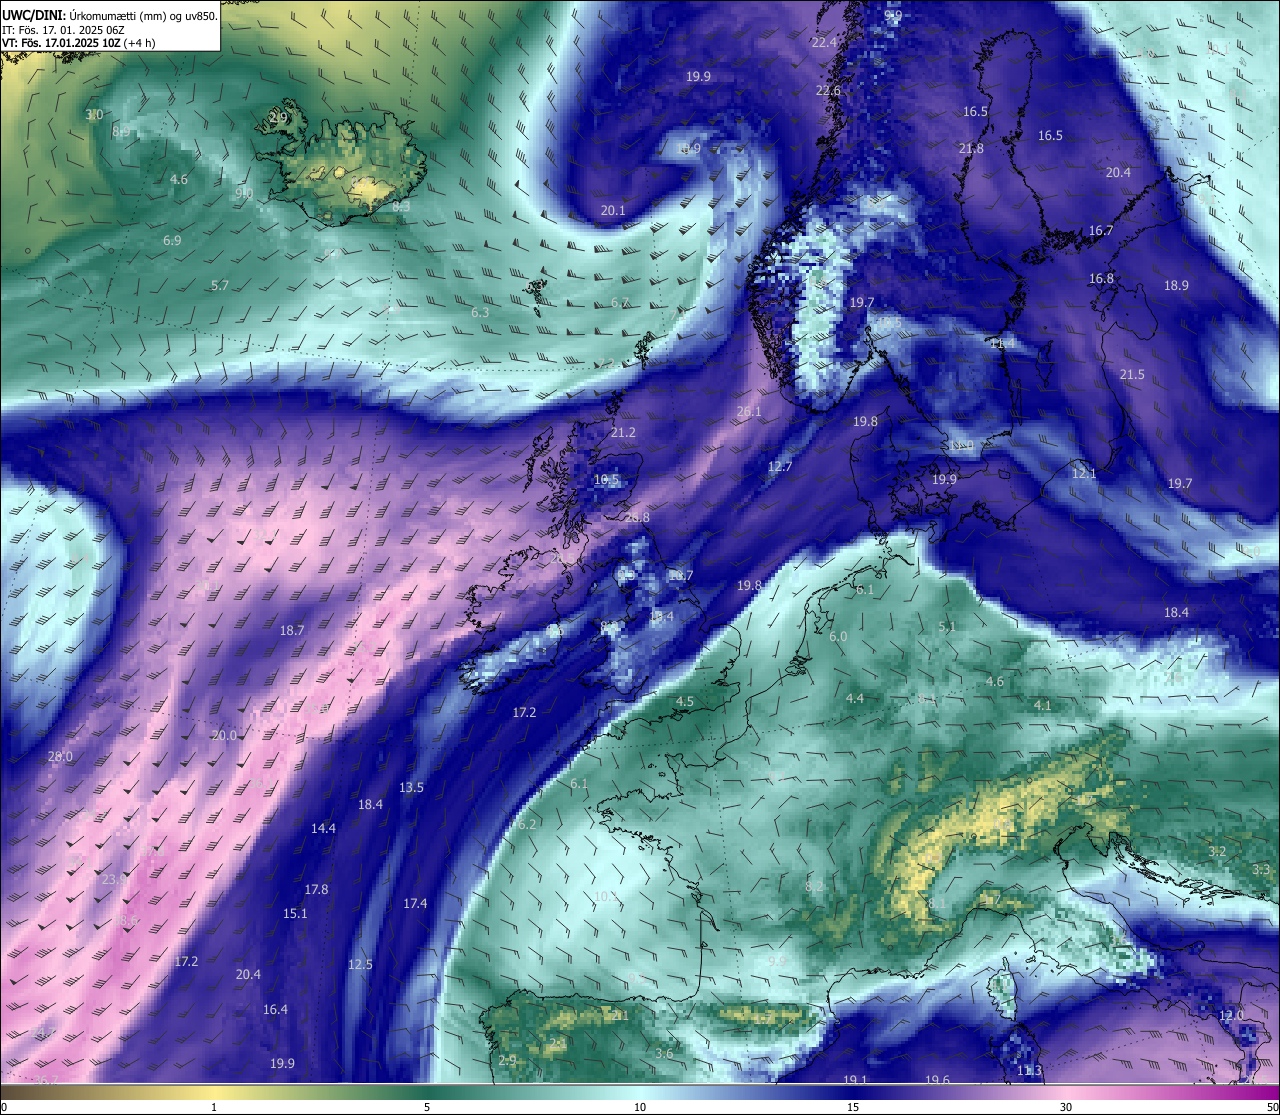Click the 5 tick on the color scale
The image size is (1280, 1115).
tap(427, 1106)
